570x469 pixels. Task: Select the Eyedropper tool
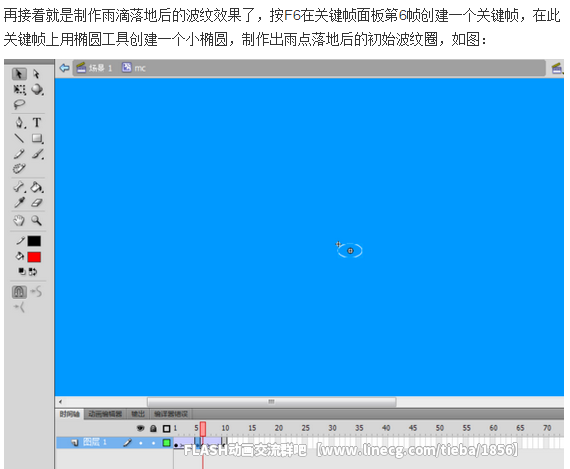19,203
